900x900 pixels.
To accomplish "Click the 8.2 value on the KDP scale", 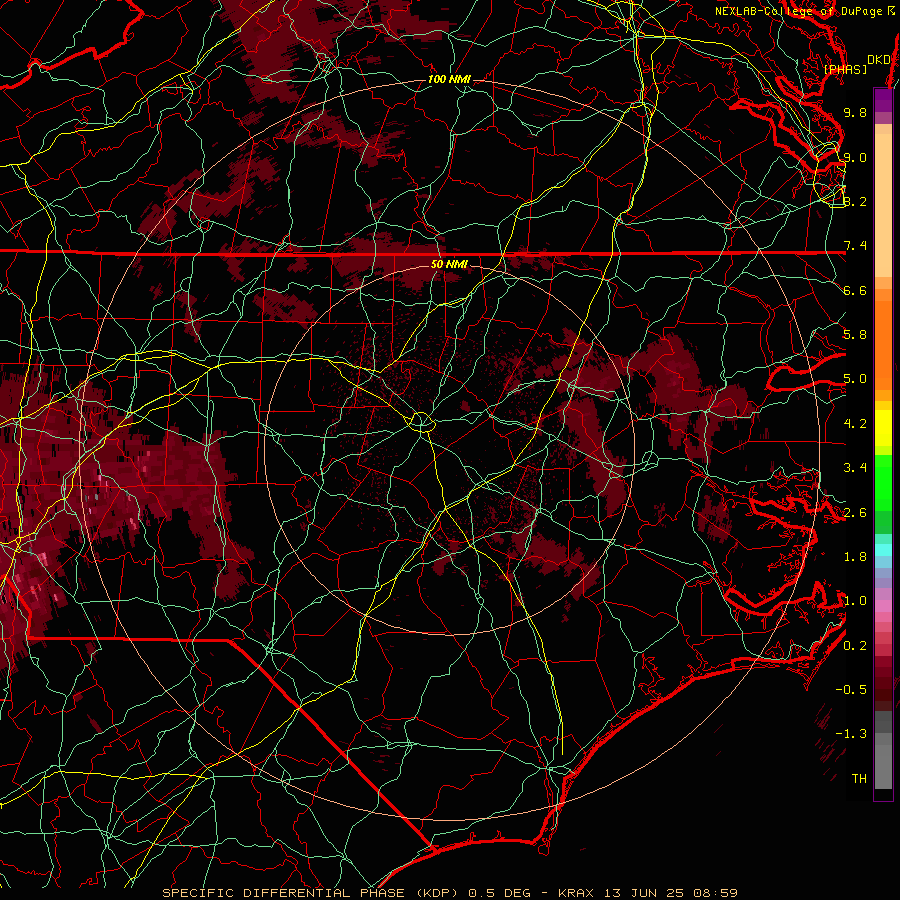I will 855,201.
